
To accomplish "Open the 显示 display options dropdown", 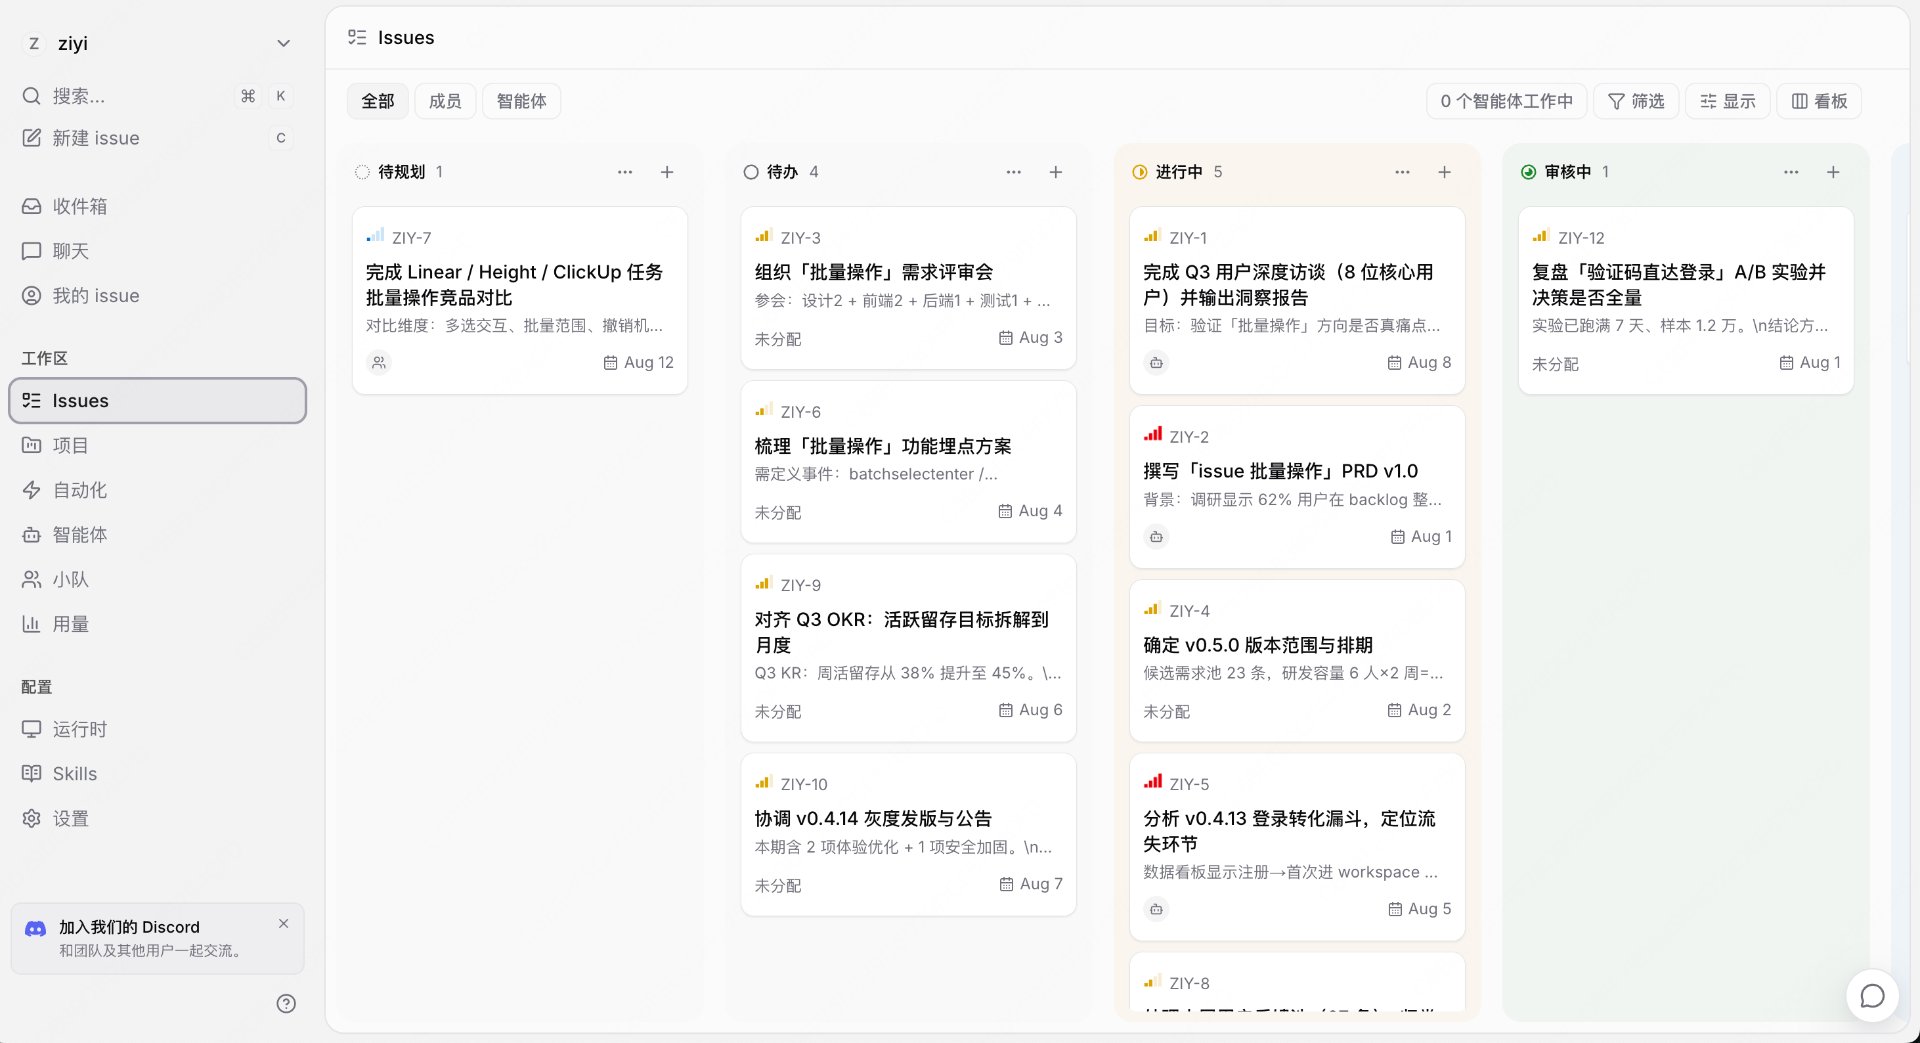I will (x=1727, y=101).
